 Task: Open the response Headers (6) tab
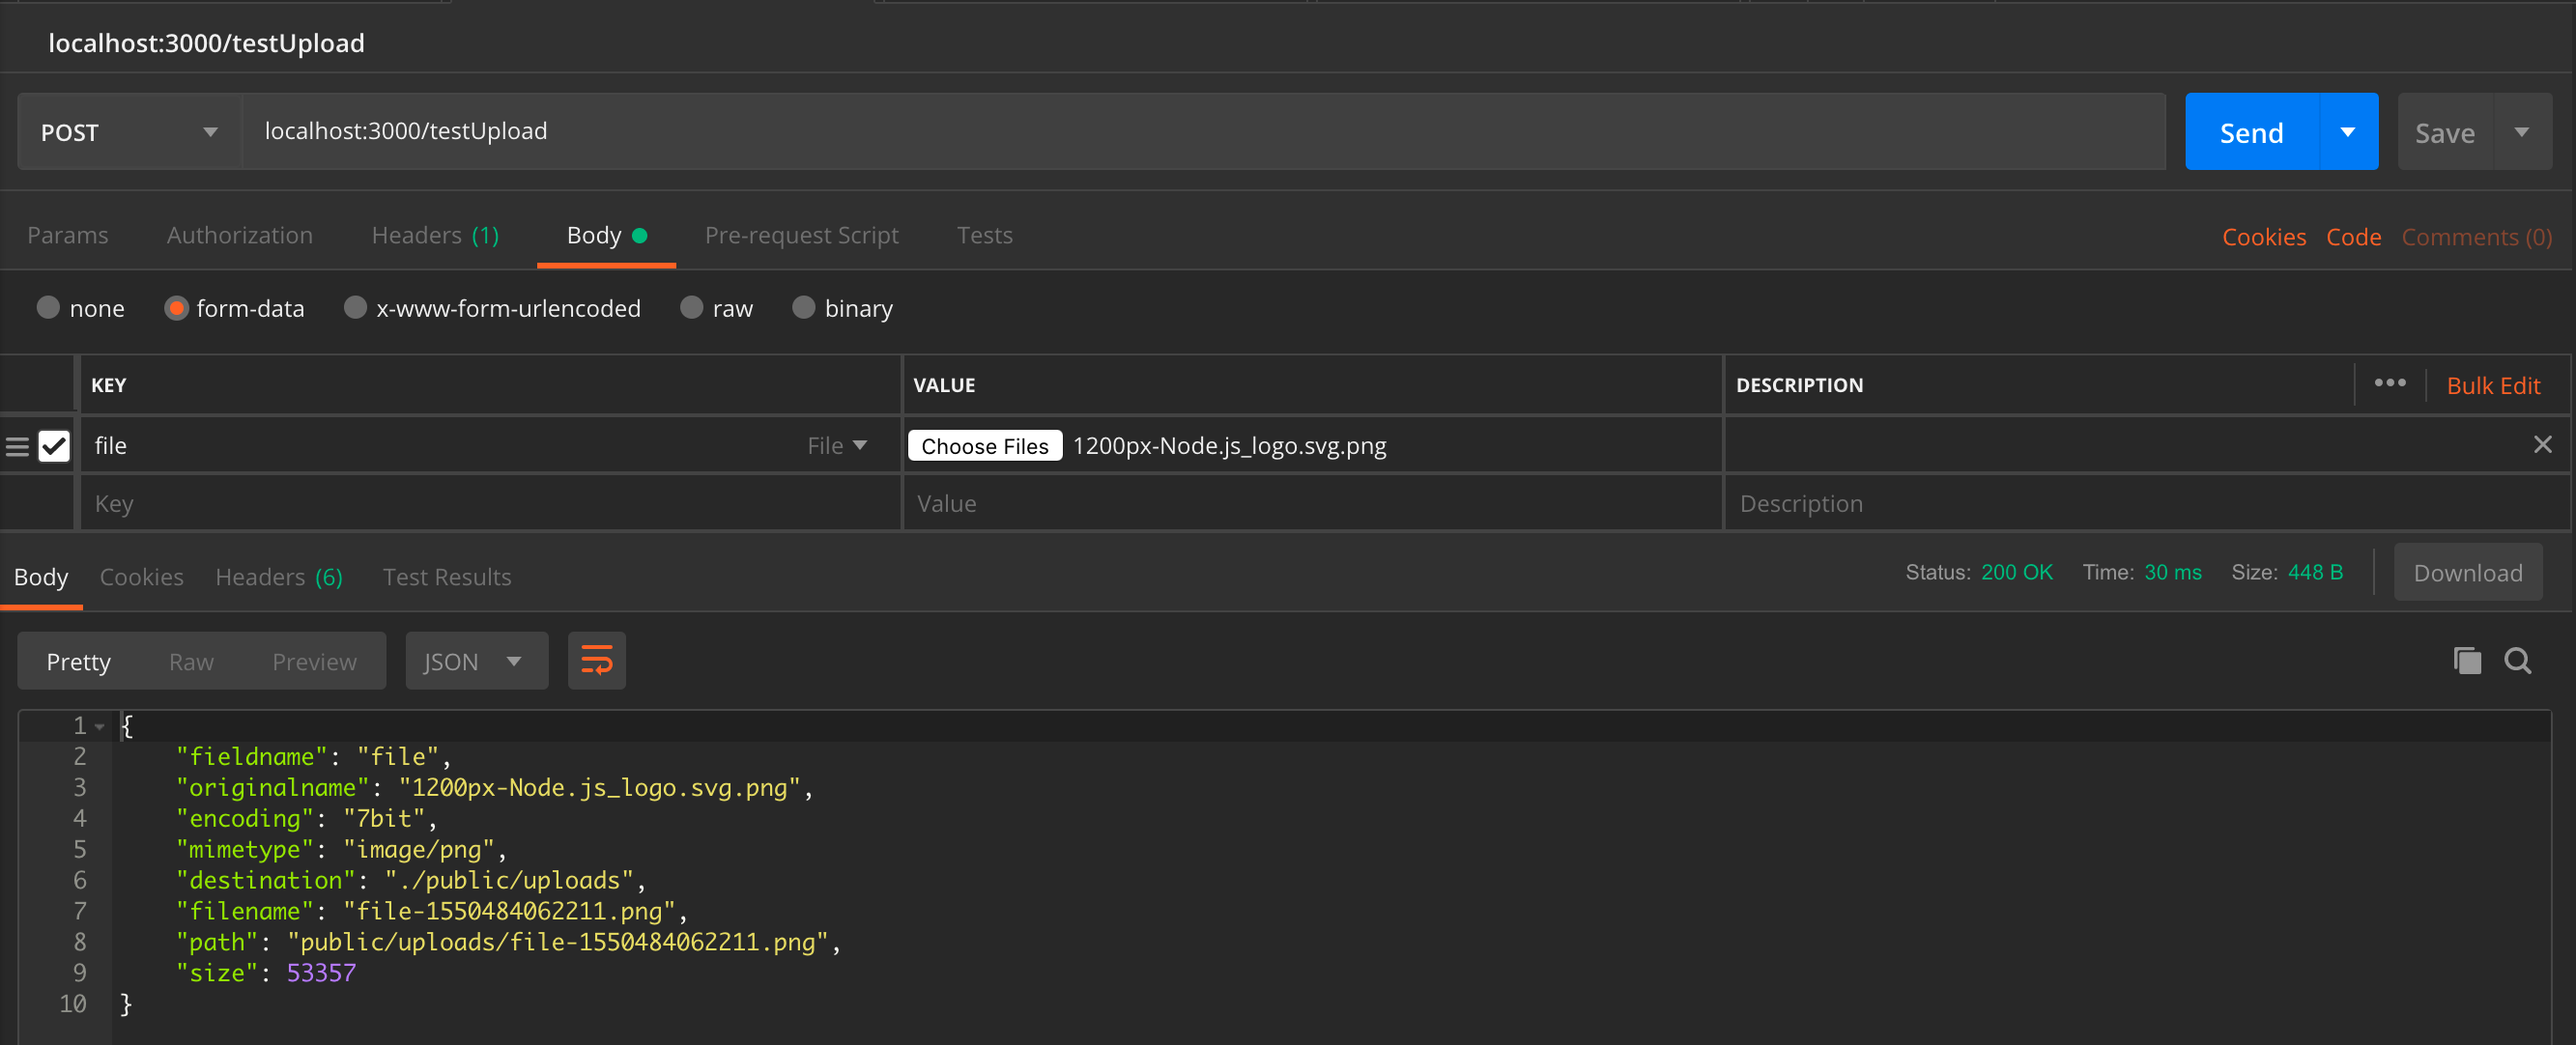click(x=279, y=577)
